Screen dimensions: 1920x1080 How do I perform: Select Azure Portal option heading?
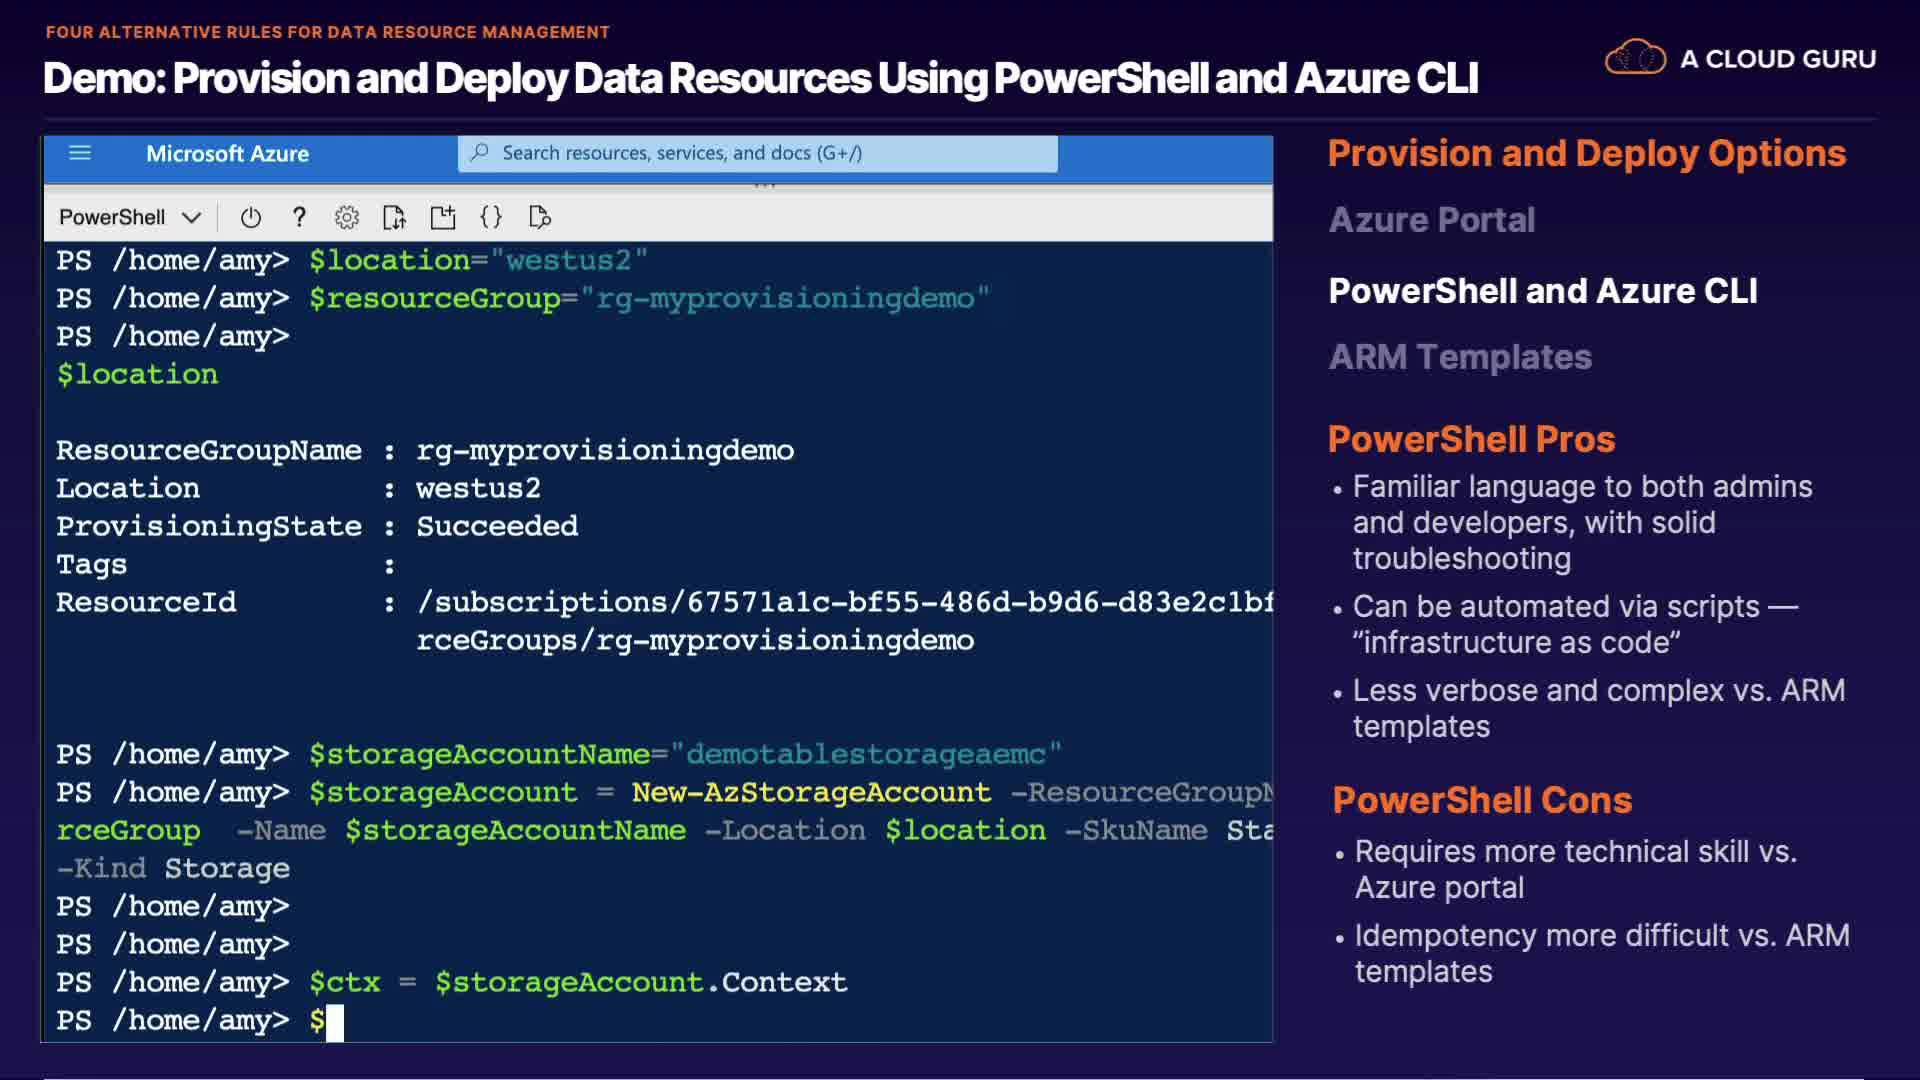[1431, 220]
